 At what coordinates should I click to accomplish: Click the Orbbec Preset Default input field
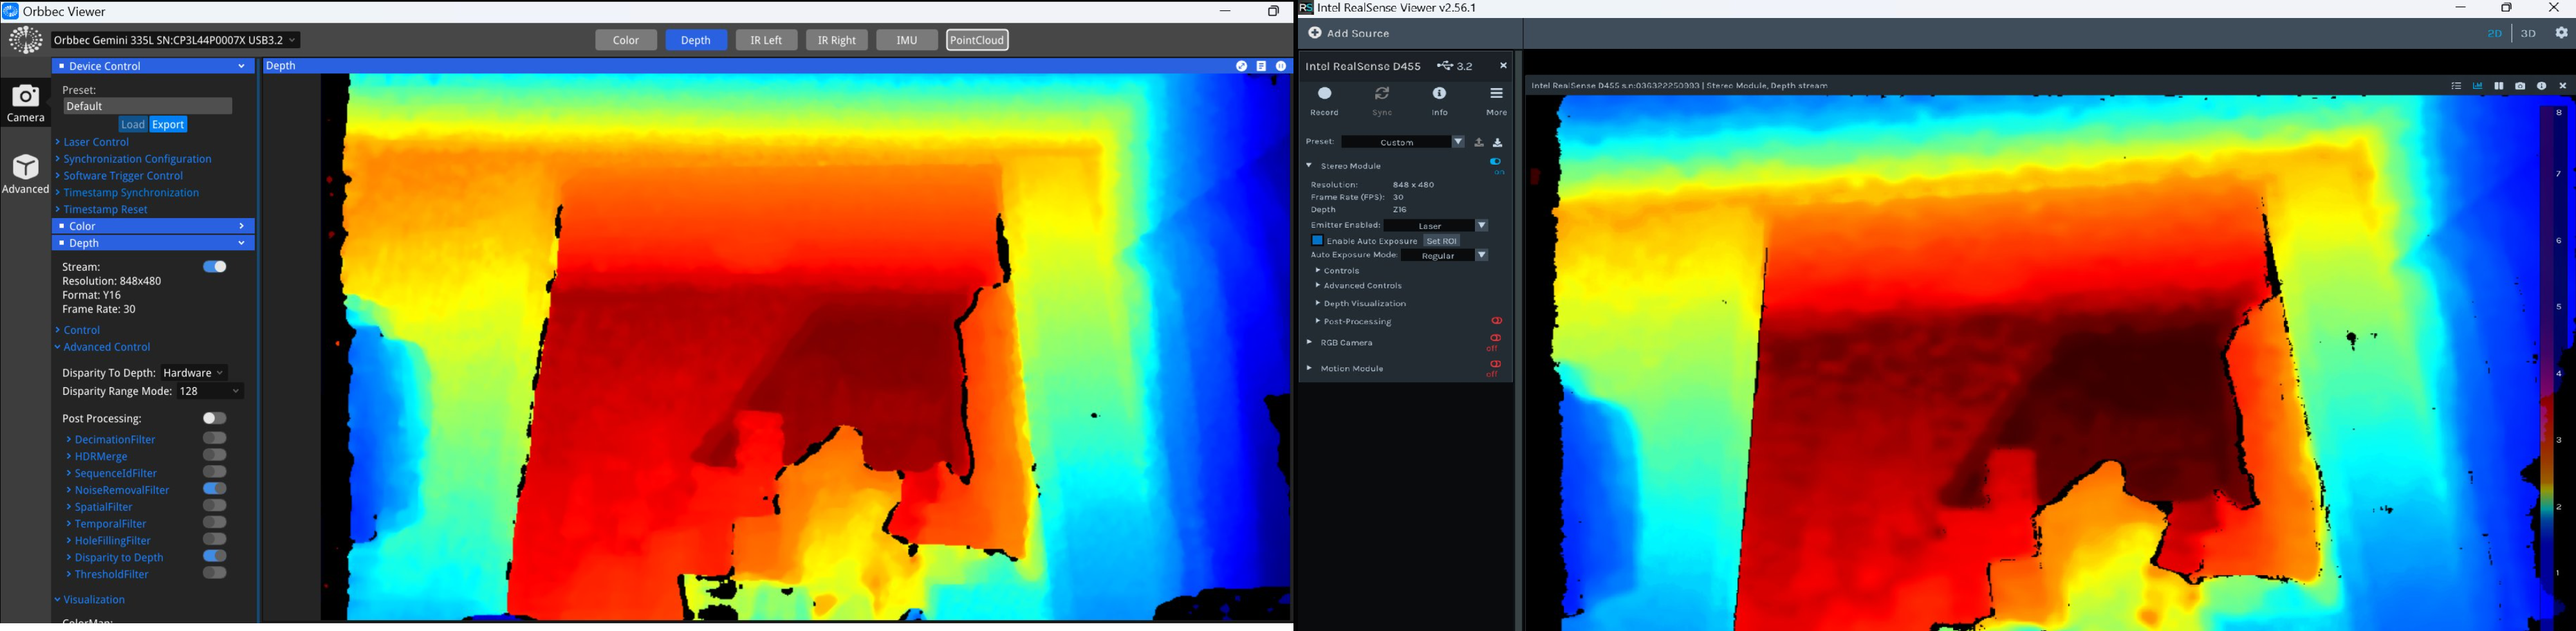tap(147, 106)
